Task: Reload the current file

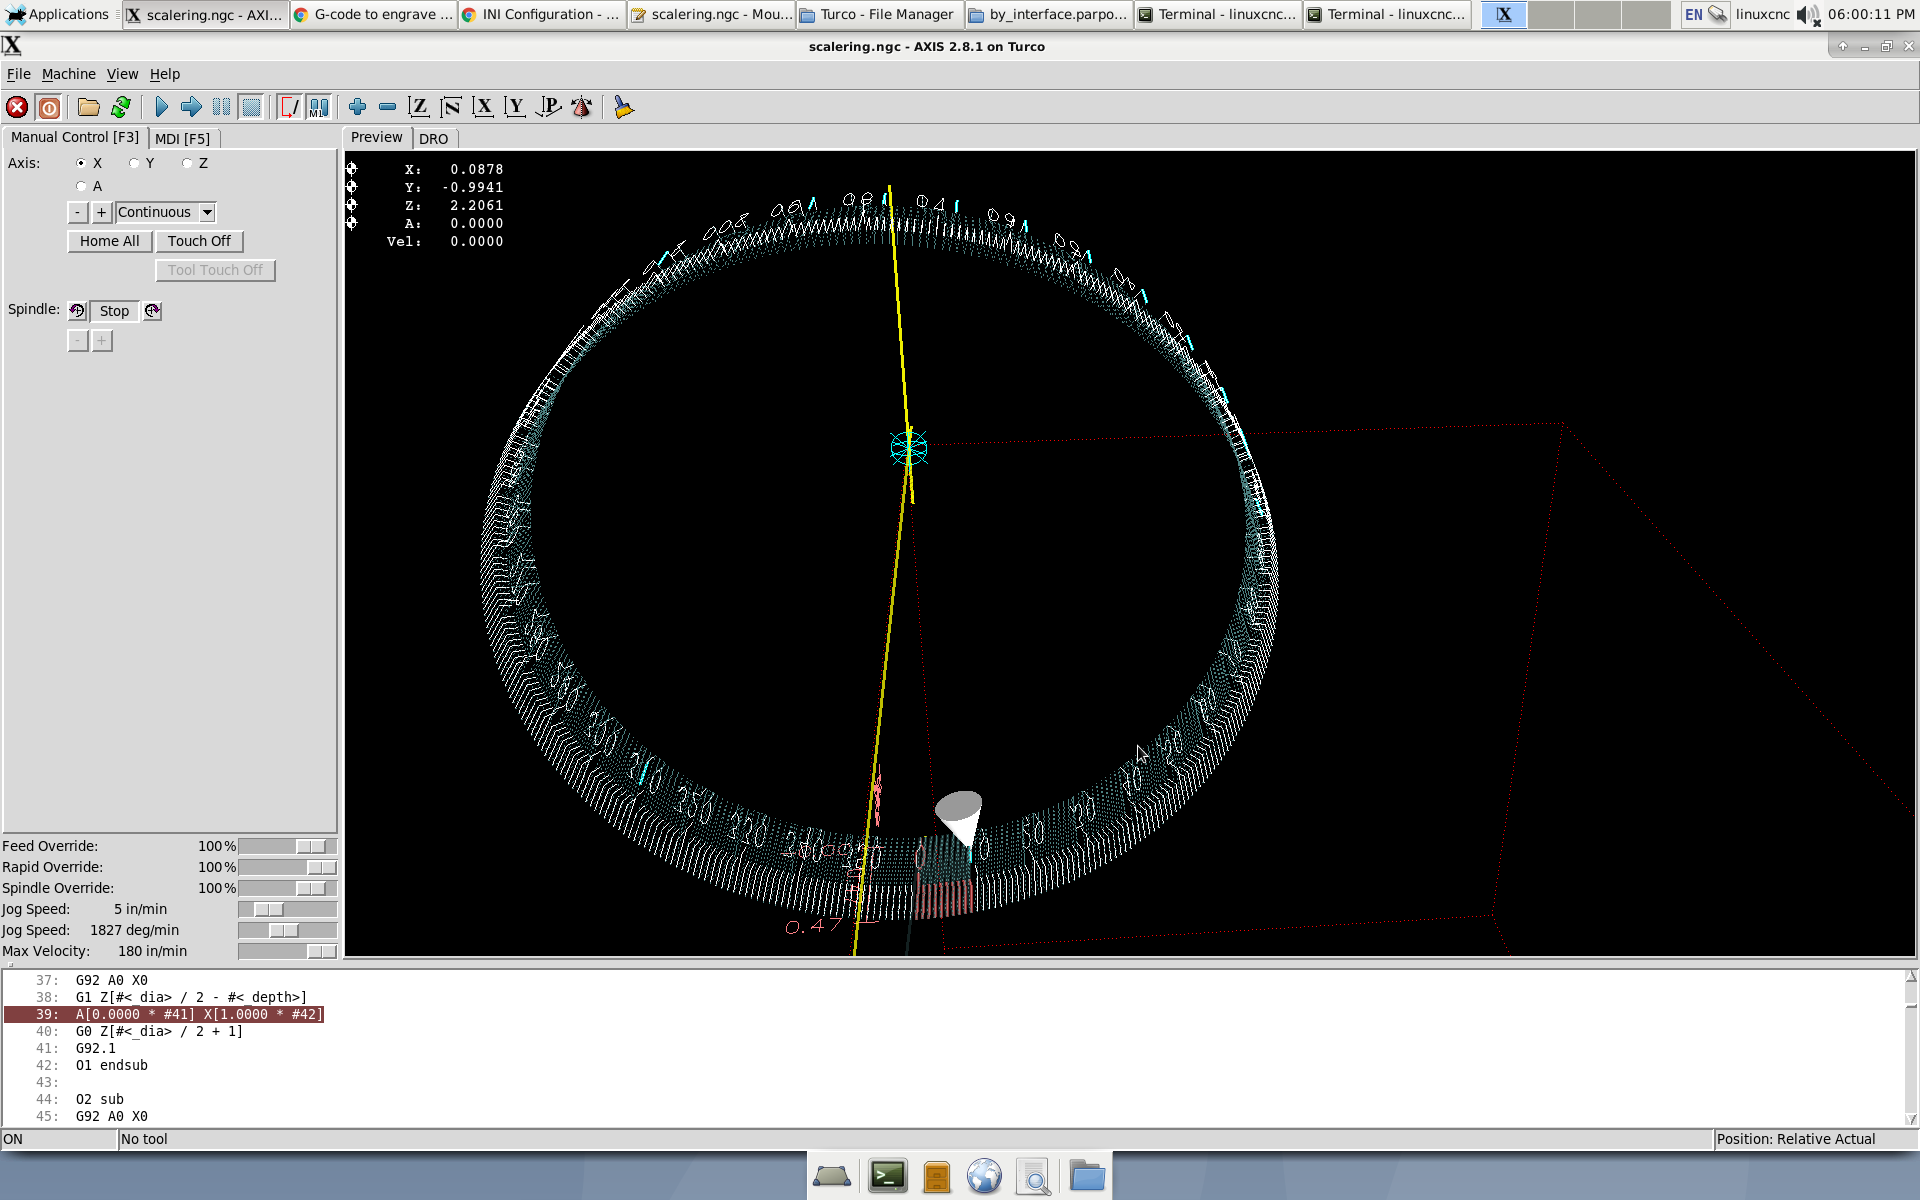Action: click(121, 107)
